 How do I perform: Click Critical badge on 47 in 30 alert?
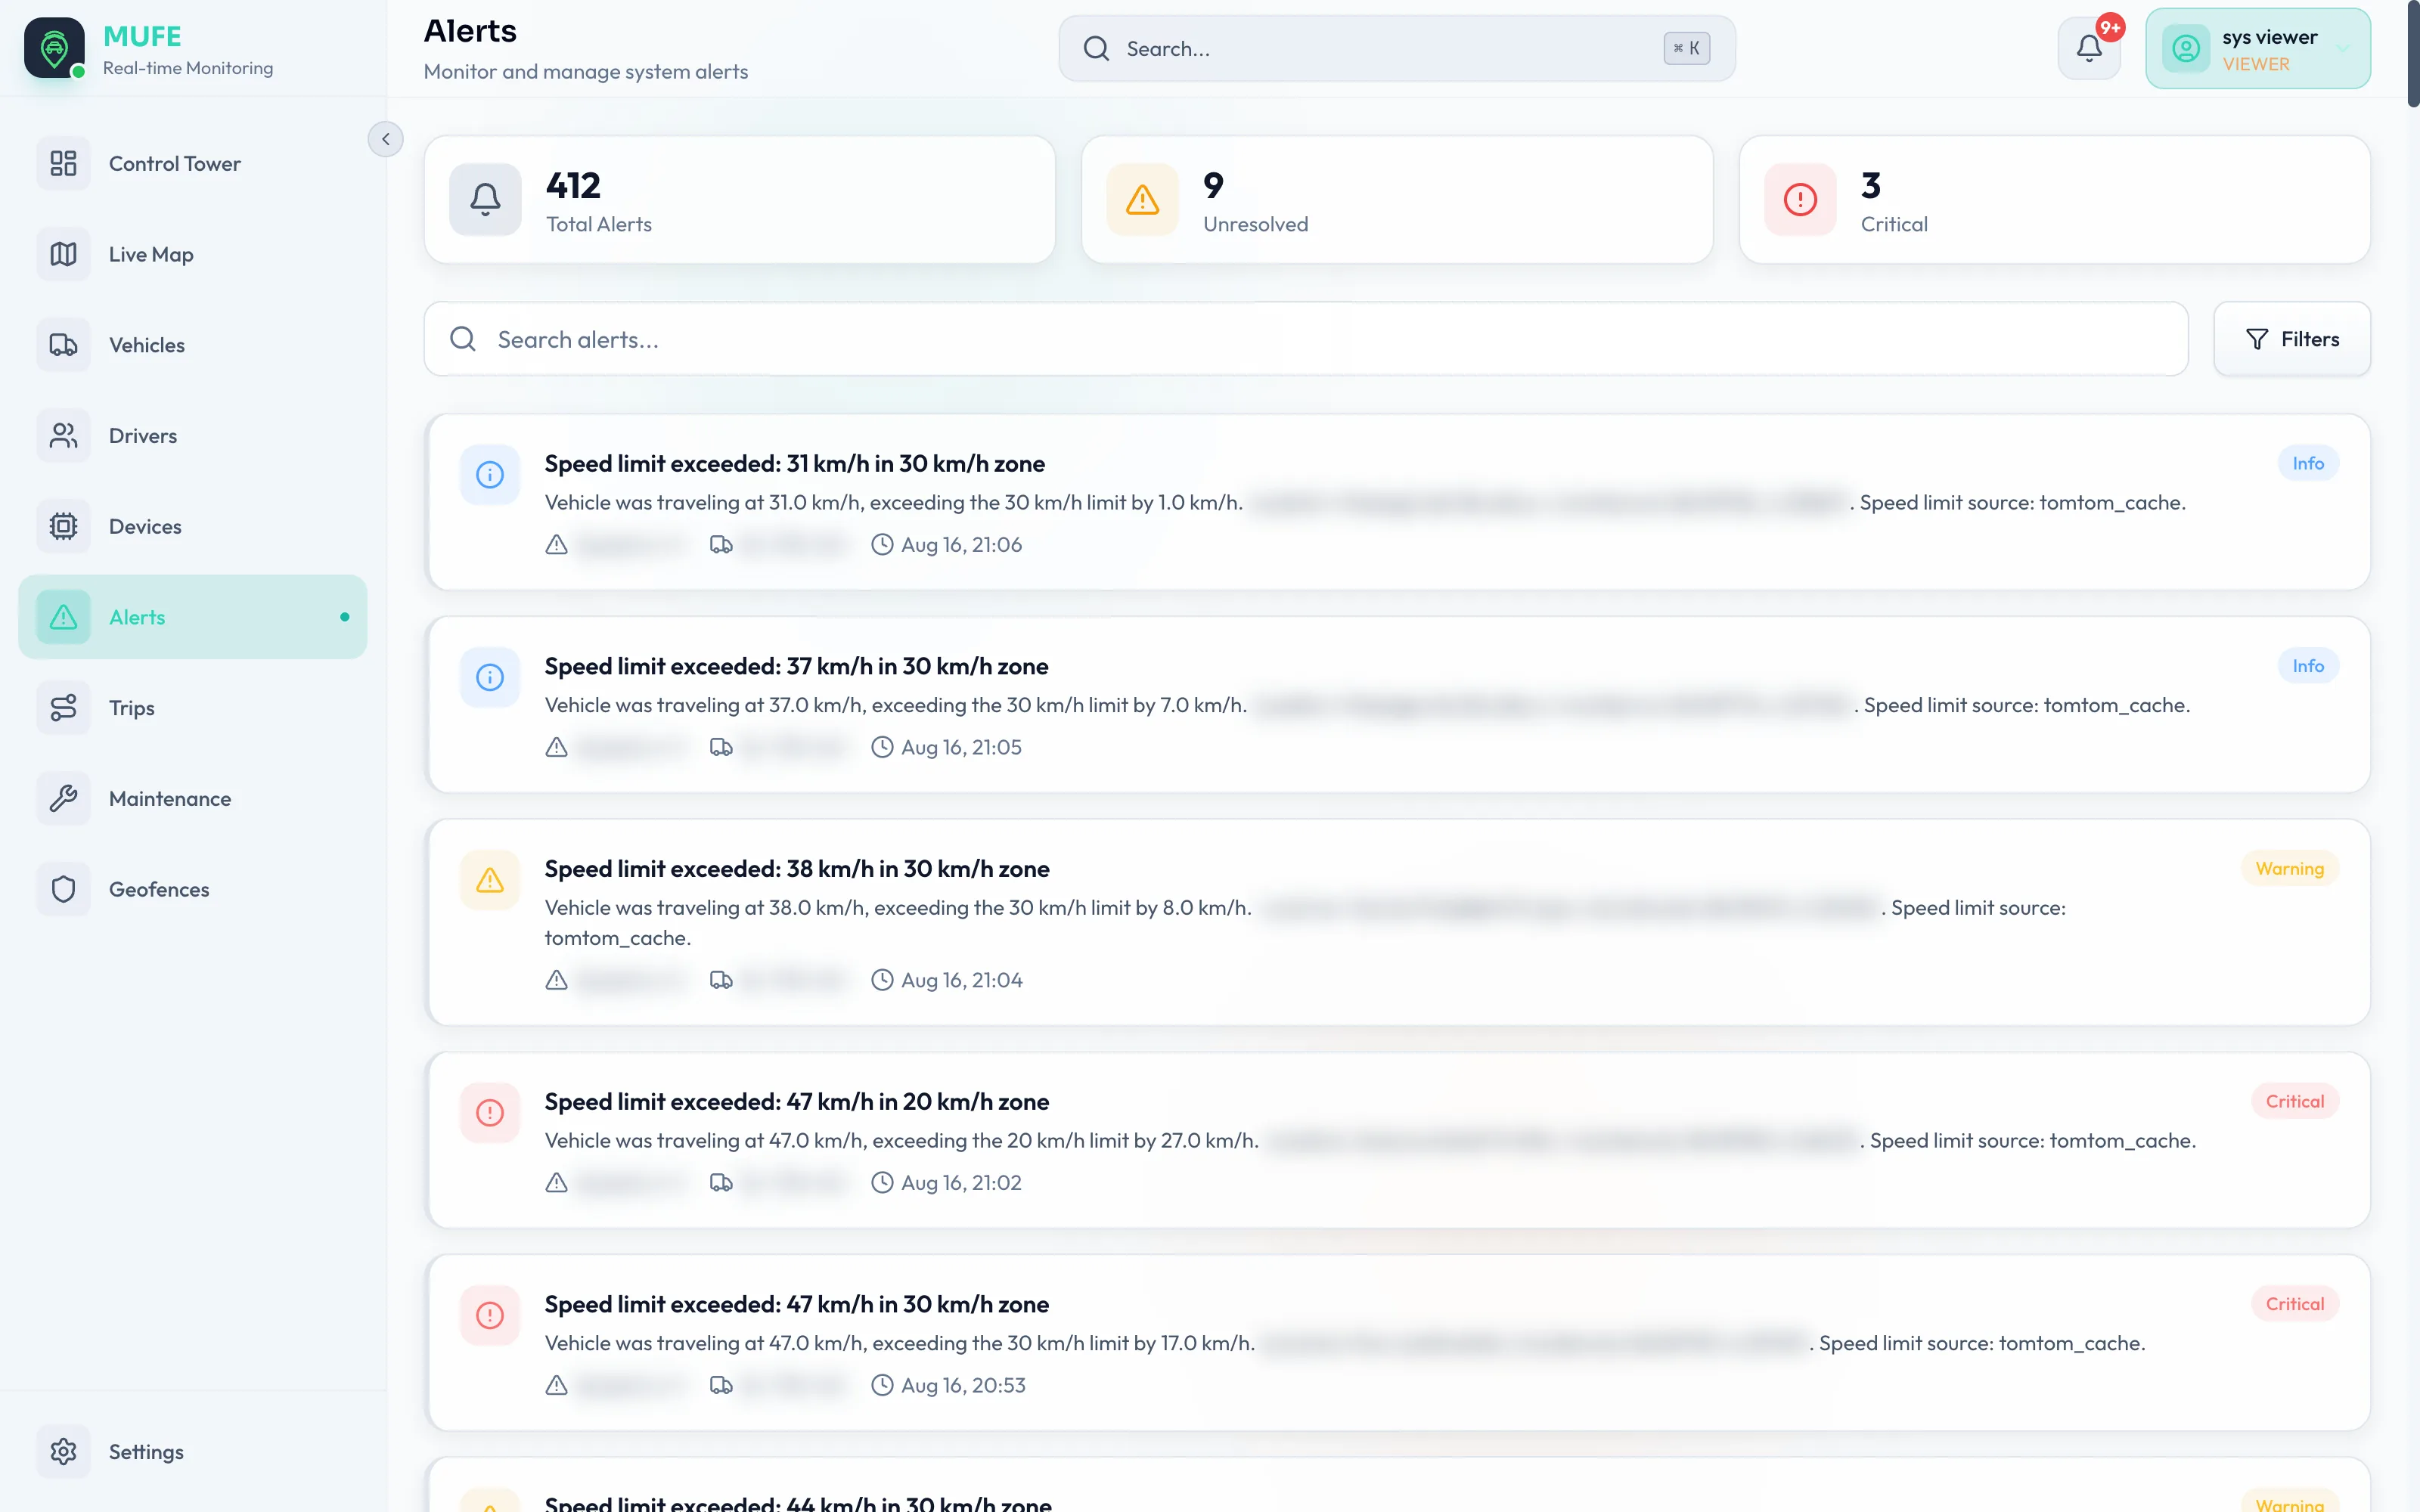pyautogui.click(x=2295, y=1304)
